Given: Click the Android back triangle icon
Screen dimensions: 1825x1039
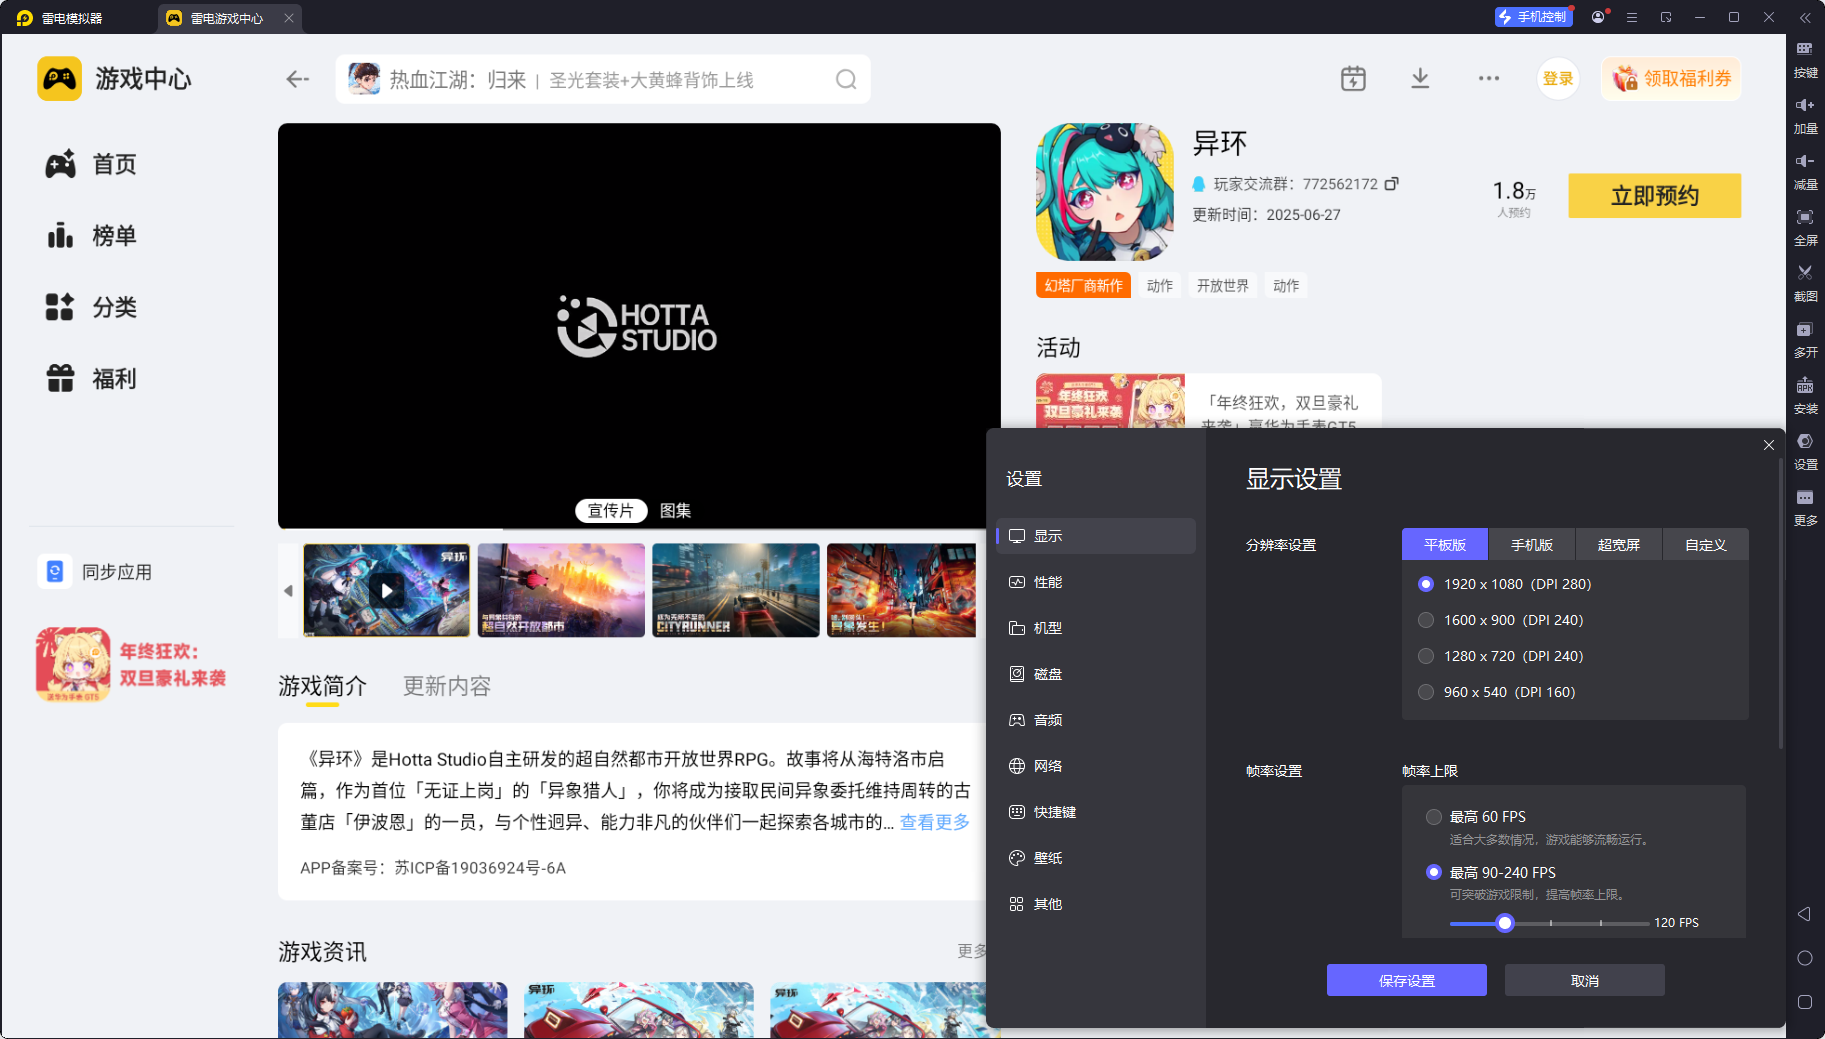Looking at the screenshot, I should (x=1804, y=914).
